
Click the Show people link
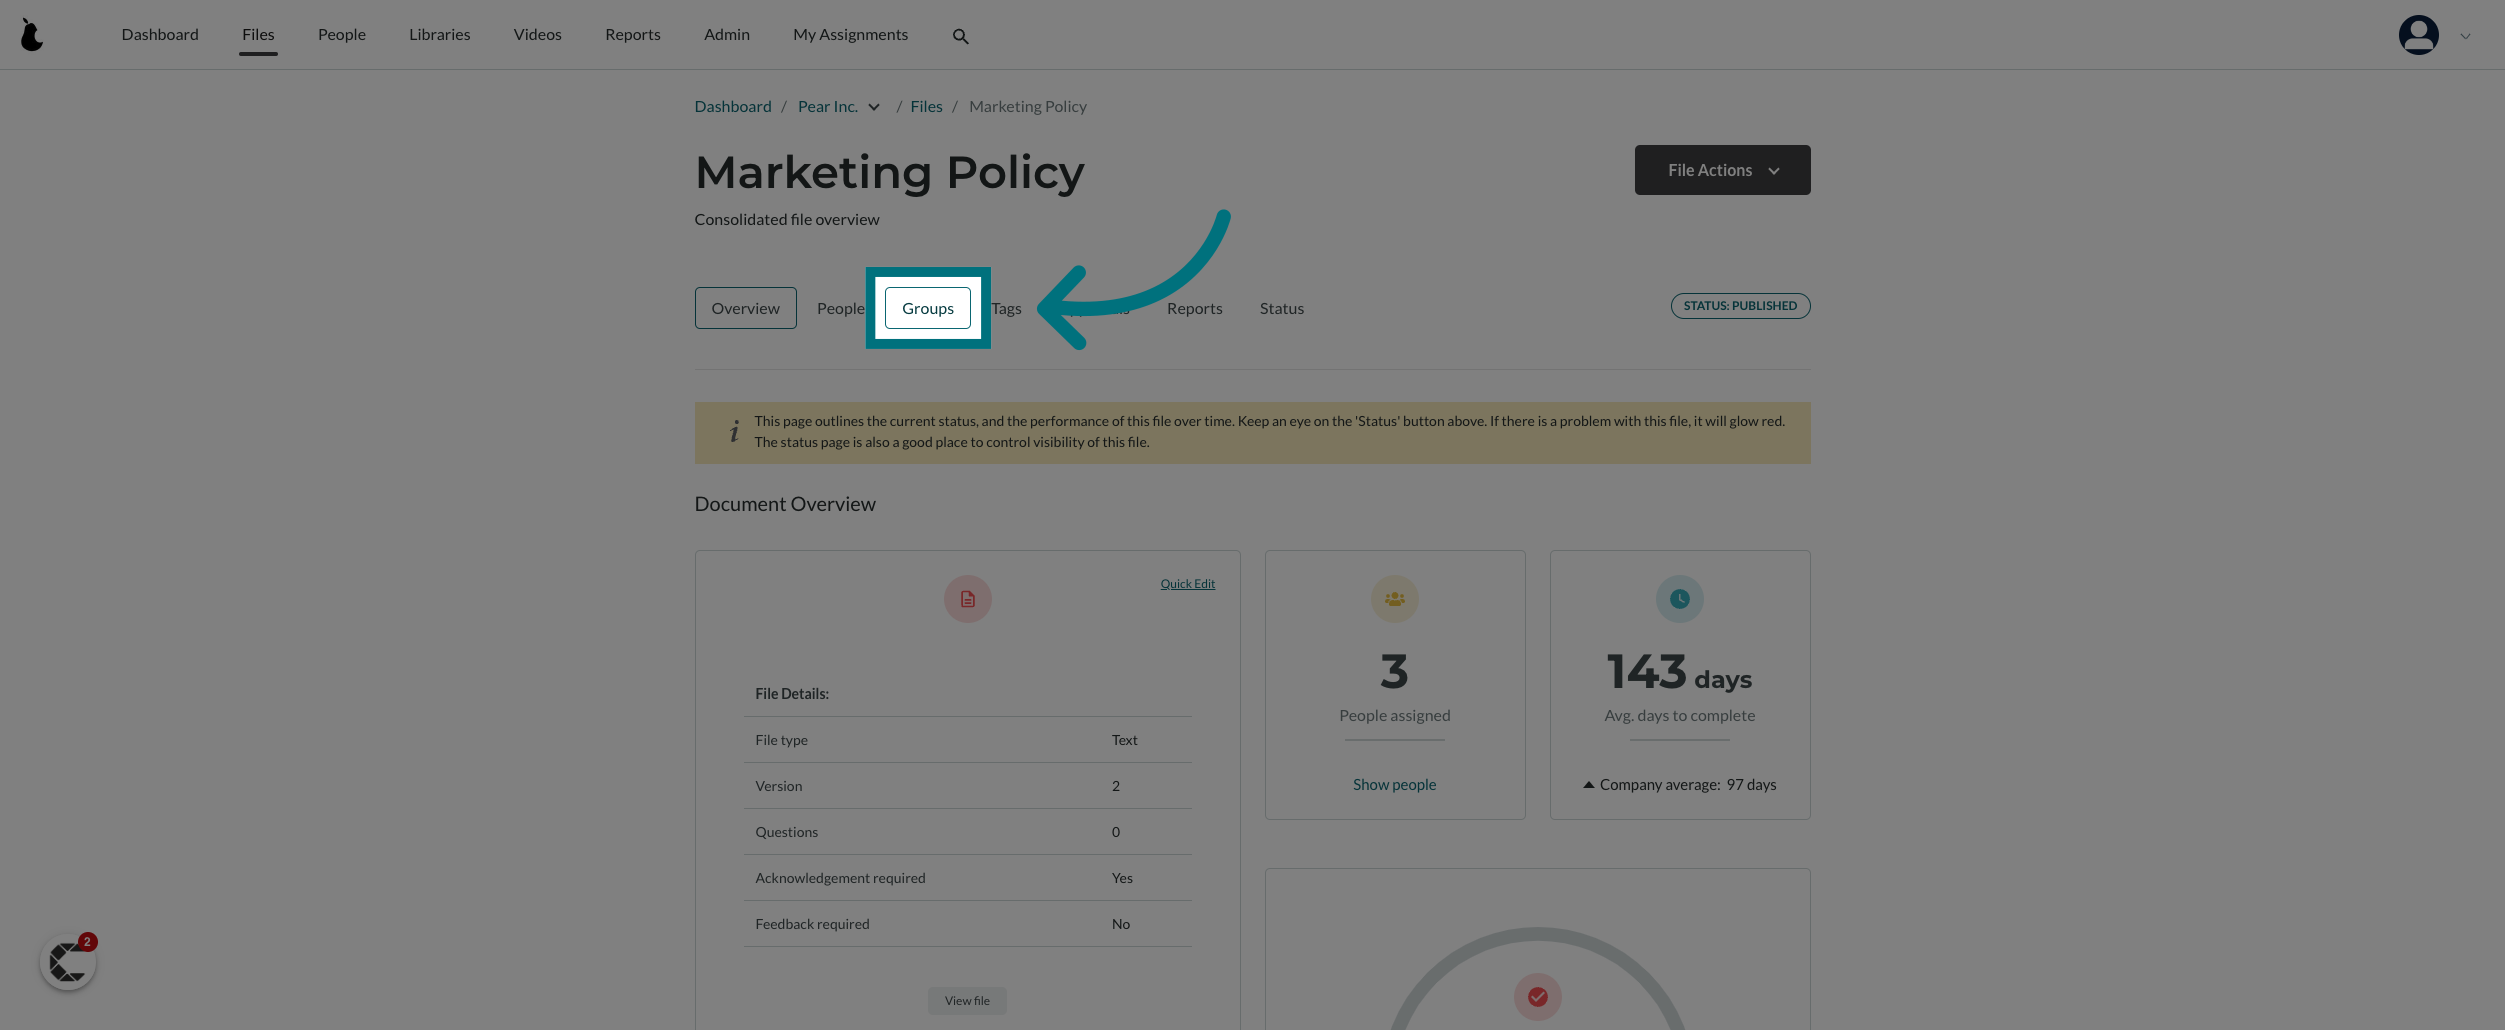[x=1394, y=785]
